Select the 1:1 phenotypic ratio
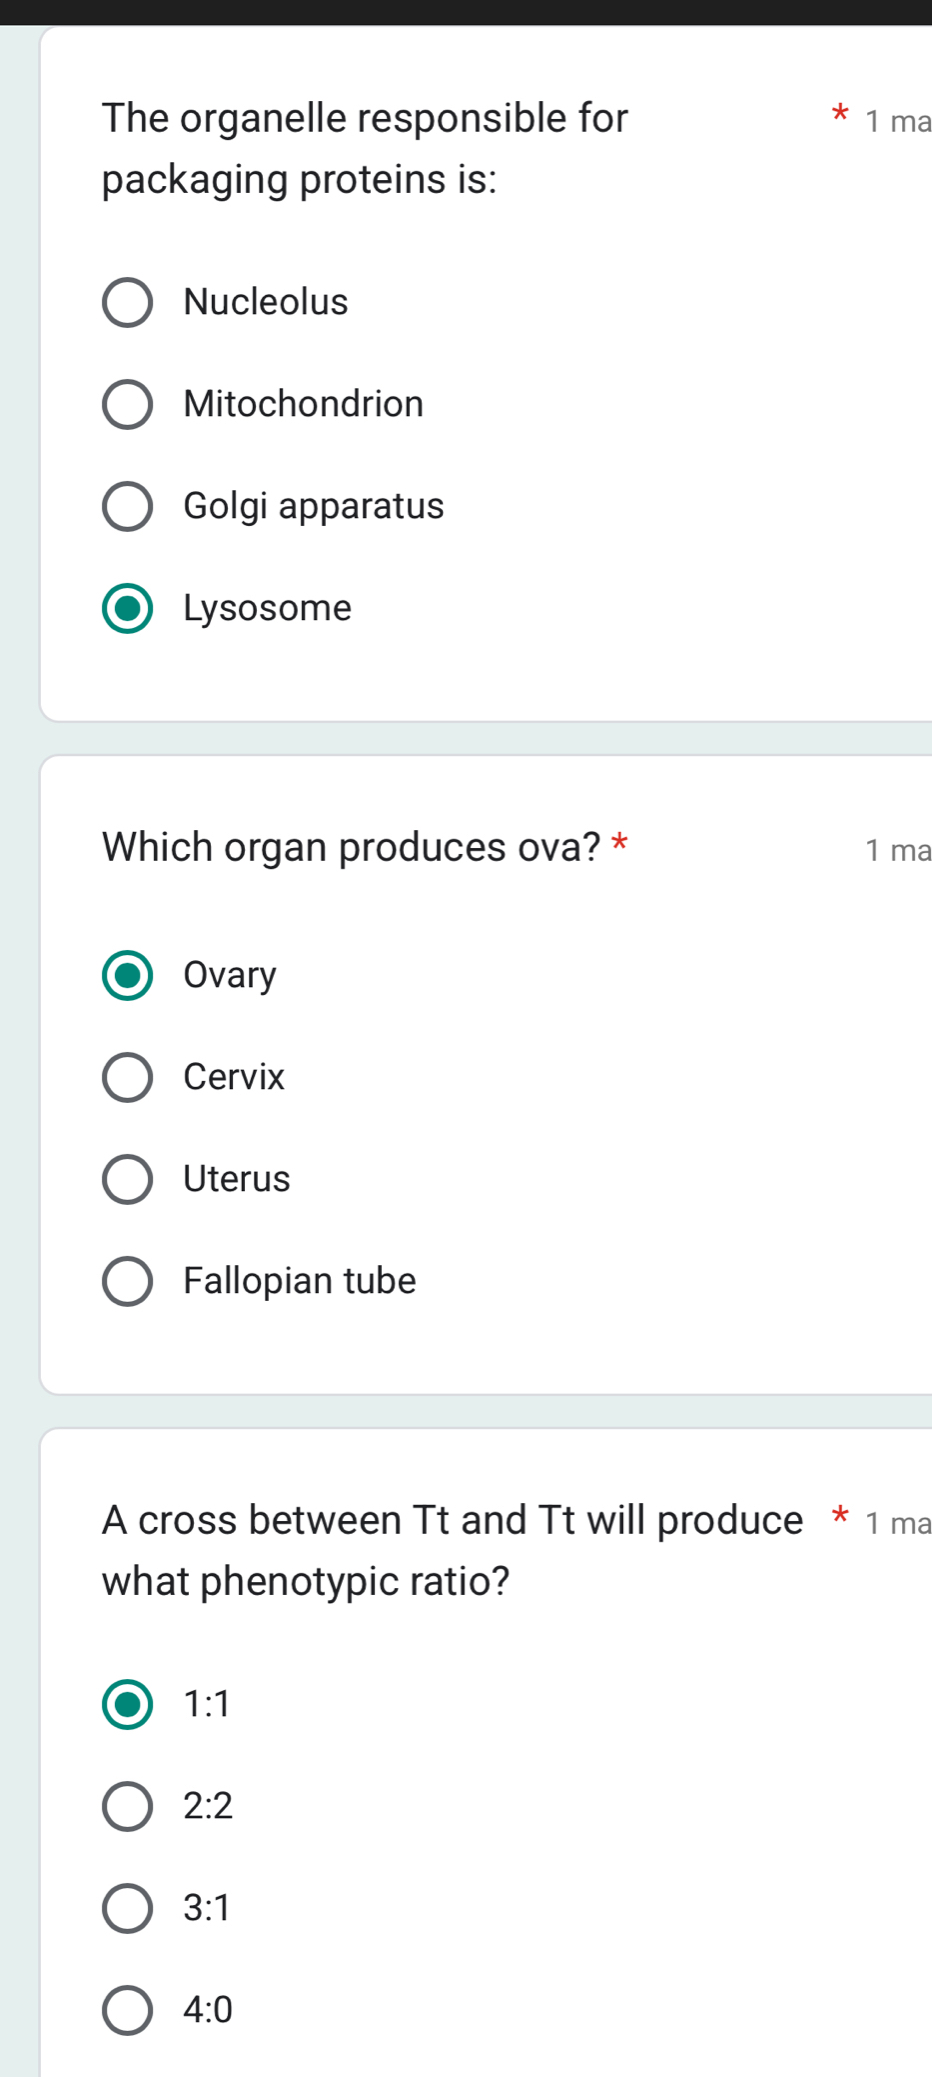Image resolution: width=932 pixels, height=2077 pixels. pyautogui.click(x=127, y=1705)
